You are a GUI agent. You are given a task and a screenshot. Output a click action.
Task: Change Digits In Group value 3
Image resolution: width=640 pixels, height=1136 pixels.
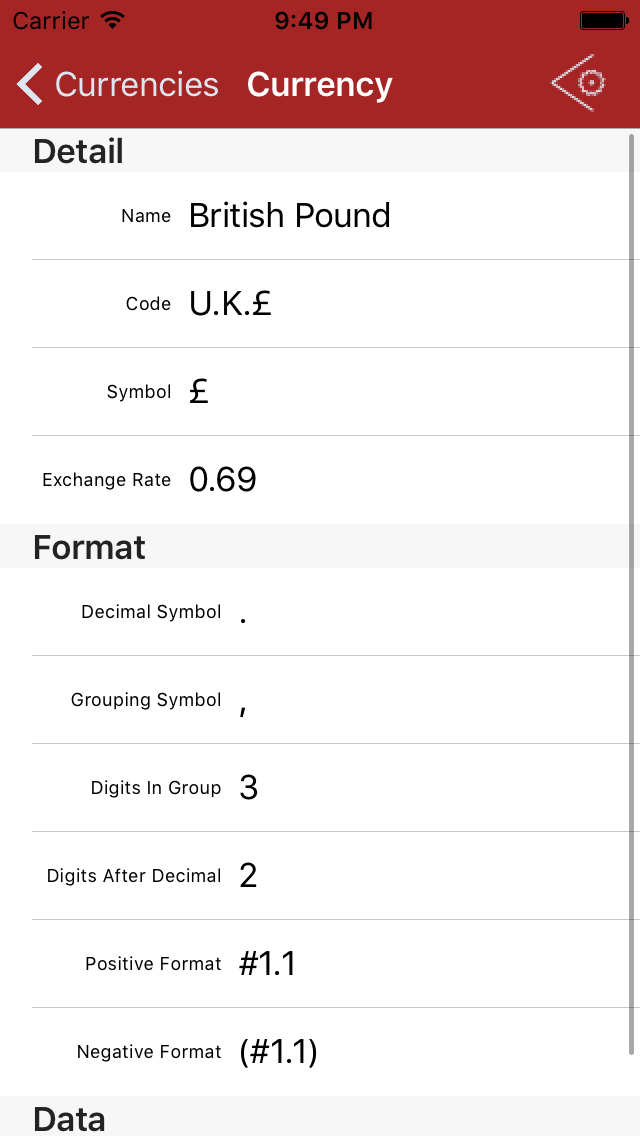point(249,788)
